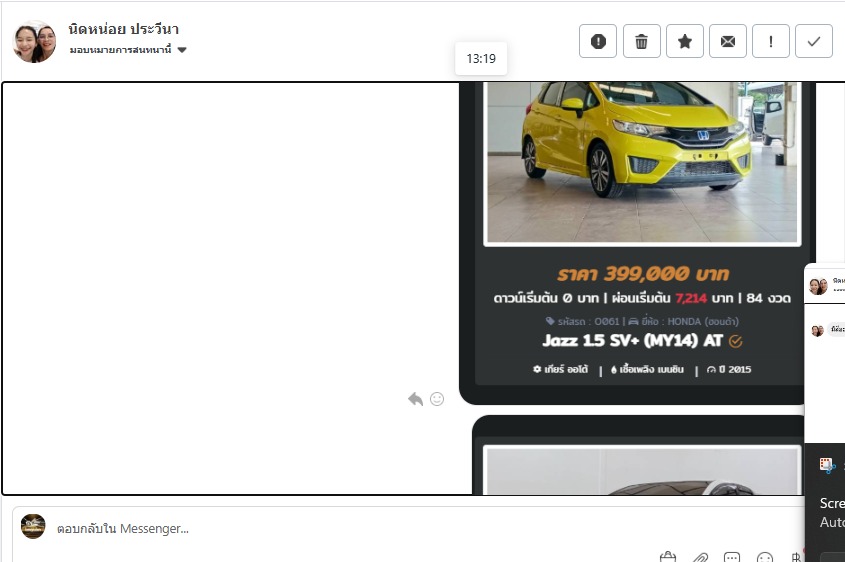Delete conversation with the trash icon
The image size is (845, 562).
[641, 41]
